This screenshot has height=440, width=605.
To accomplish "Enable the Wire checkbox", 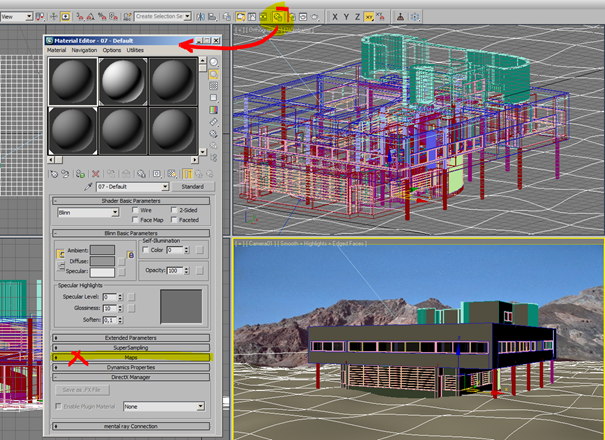I will tap(134, 211).
